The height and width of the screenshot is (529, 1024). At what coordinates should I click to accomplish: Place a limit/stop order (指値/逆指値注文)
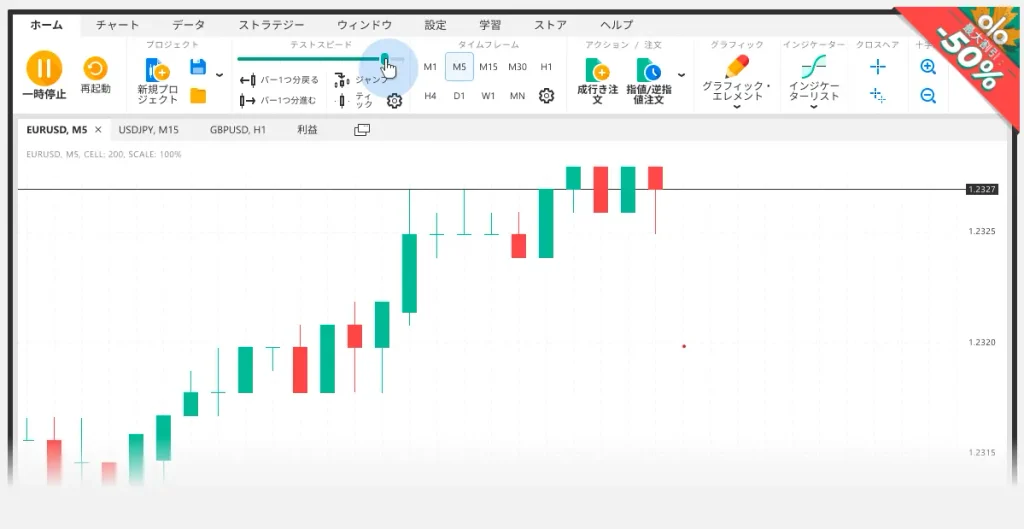point(648,81)
